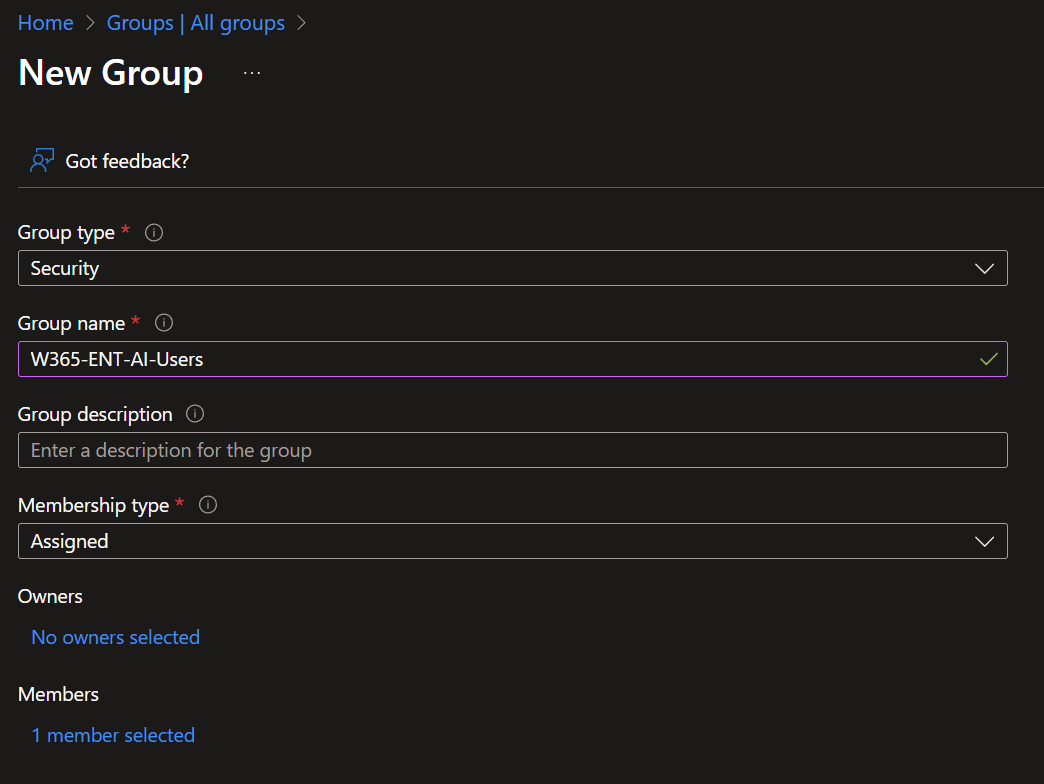This screenshot has width=1044, height=784.
Task: Click the Group description info icon
Action: point(196,414)
